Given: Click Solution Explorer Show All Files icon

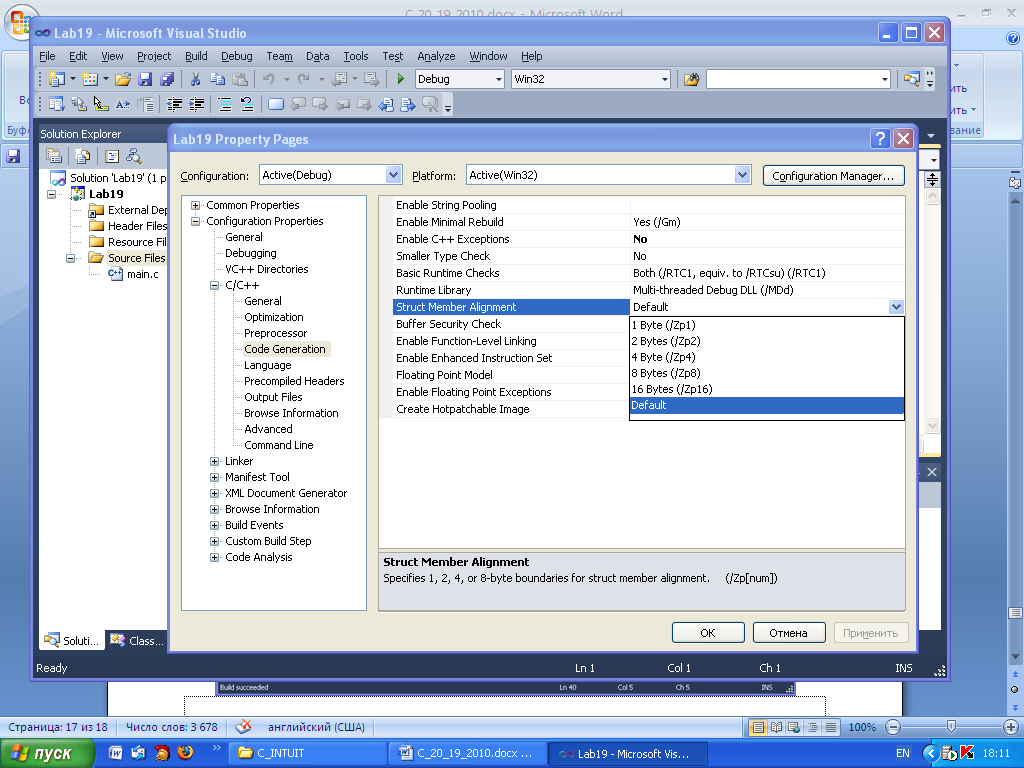Looking at the screenshot, I should [82, 156].
